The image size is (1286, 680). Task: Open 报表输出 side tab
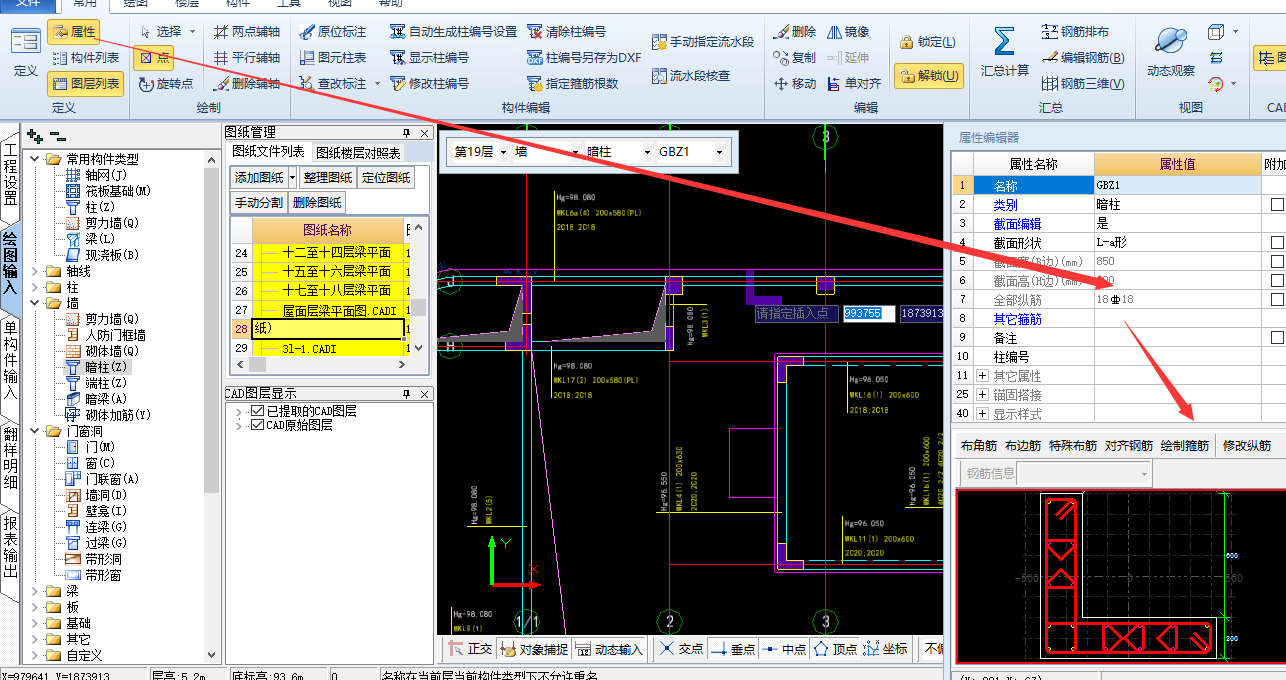click(x=10, y=548)
